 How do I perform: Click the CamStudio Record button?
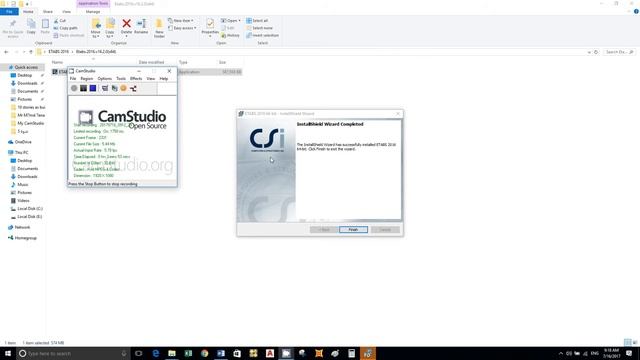[74, 88]
